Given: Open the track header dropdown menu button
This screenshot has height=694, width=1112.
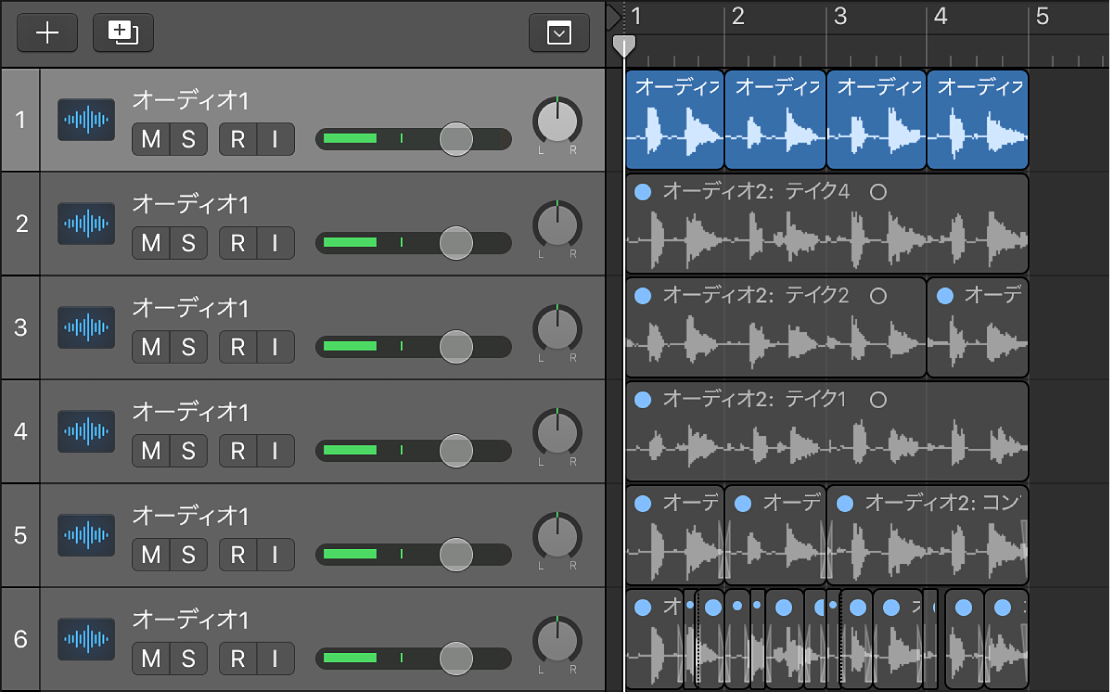Looking at the screenshot, I should [x=559, y=34].
